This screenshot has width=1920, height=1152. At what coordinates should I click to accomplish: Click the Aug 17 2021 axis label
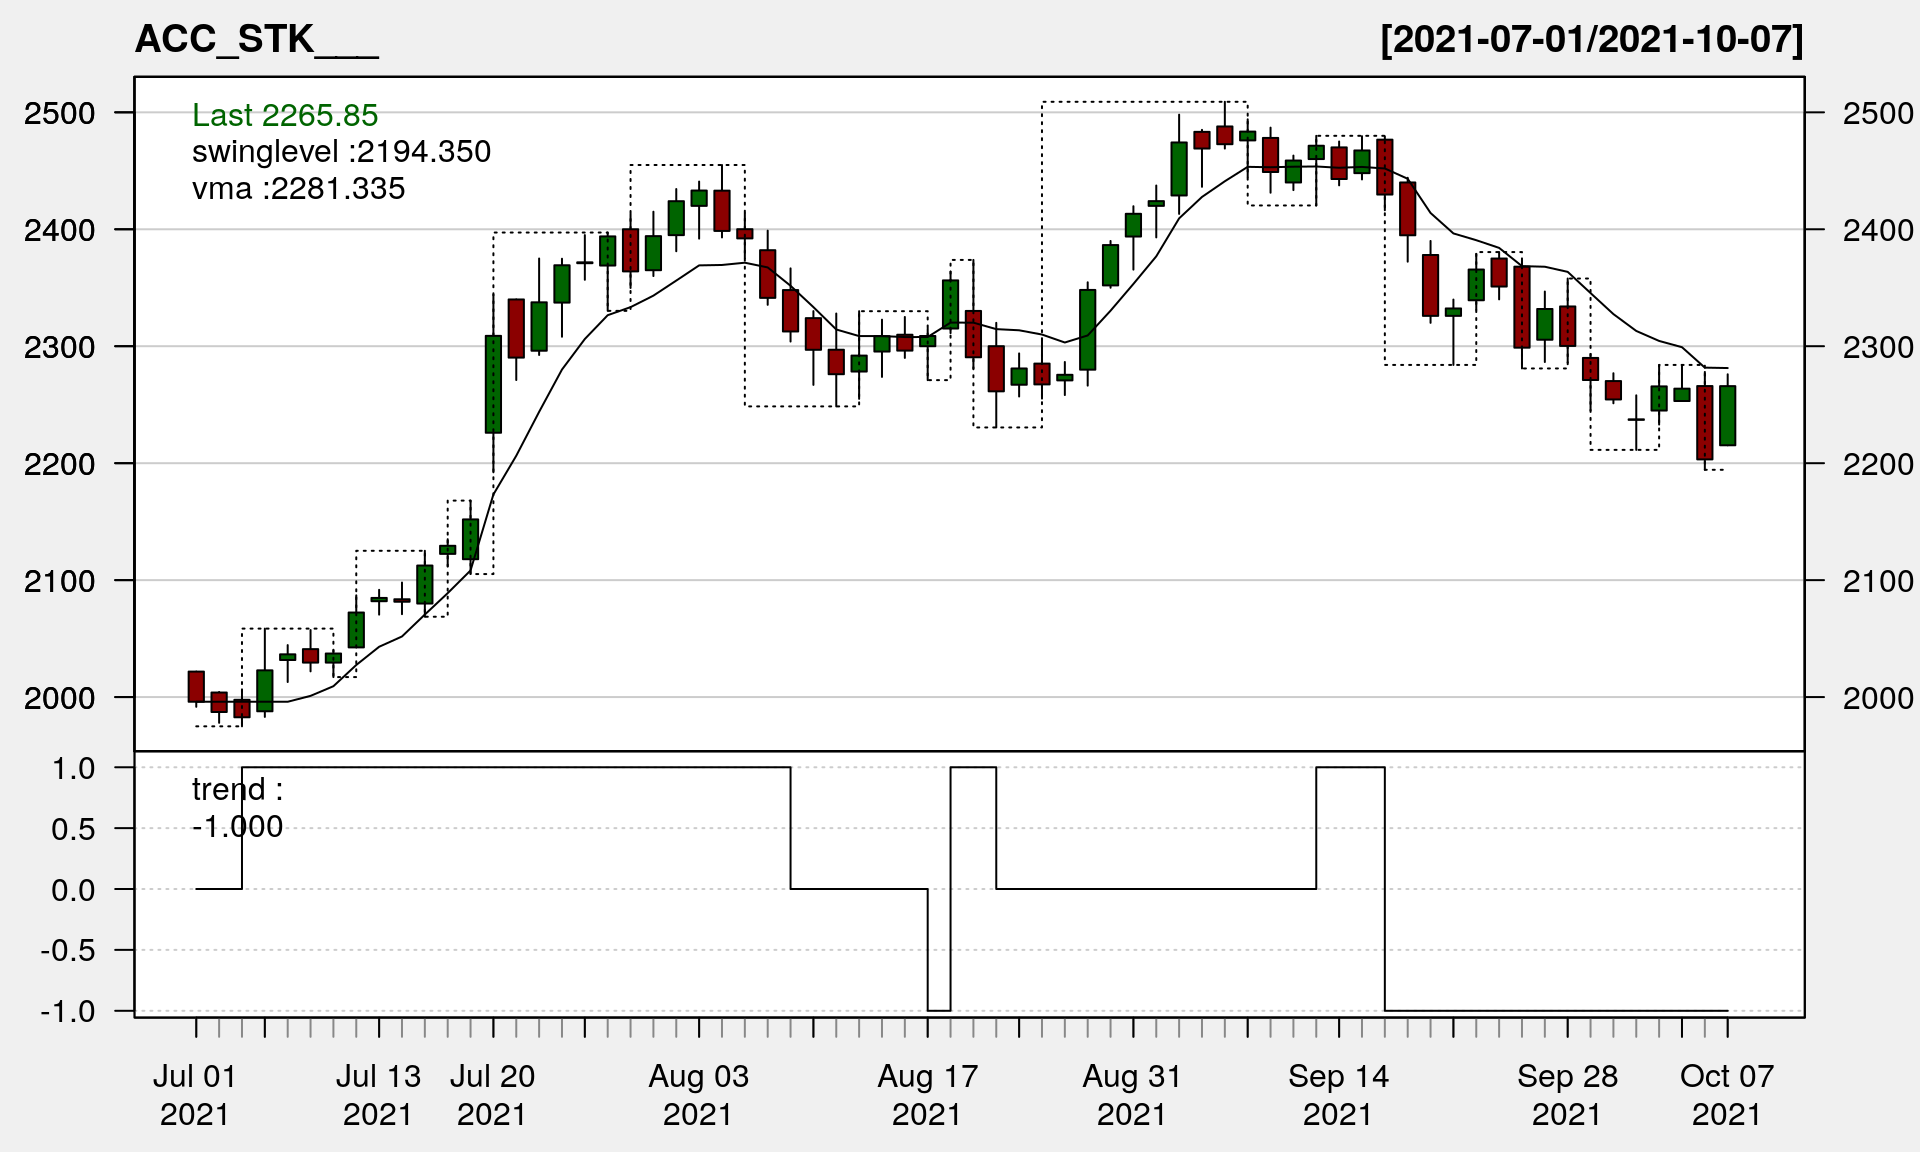coord(927,1095)
